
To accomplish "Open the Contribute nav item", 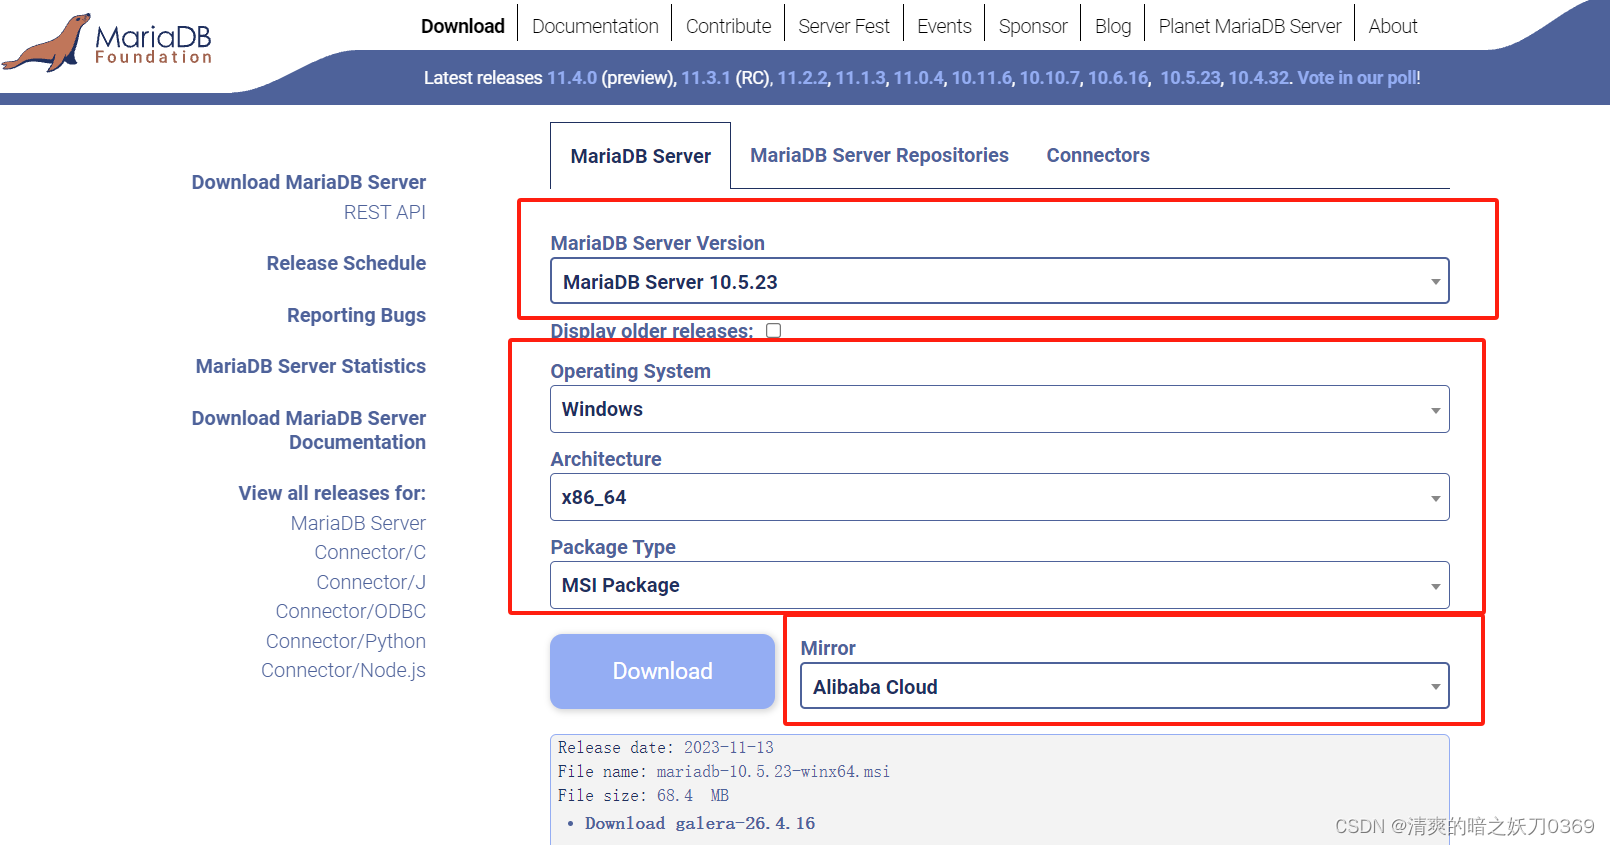I will pyautogui.click(x=728, y=26).
